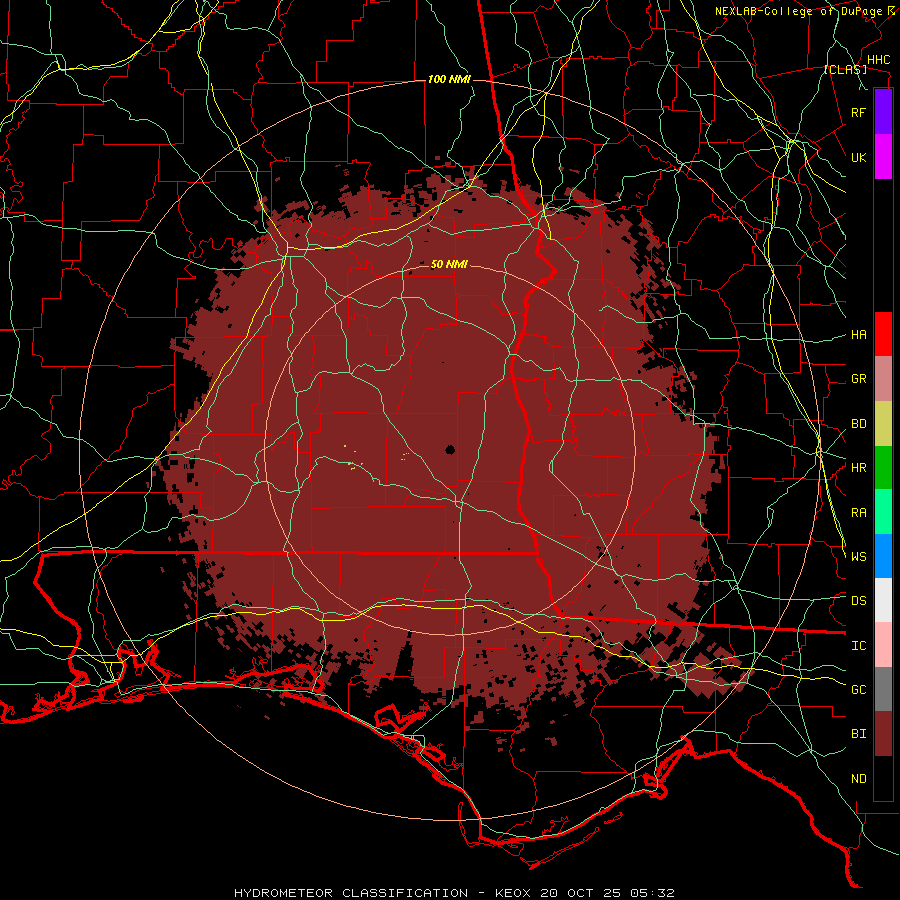Click the WS blue legend swatch
Viewport: 900px width, 900px height.
pos(883,556)
